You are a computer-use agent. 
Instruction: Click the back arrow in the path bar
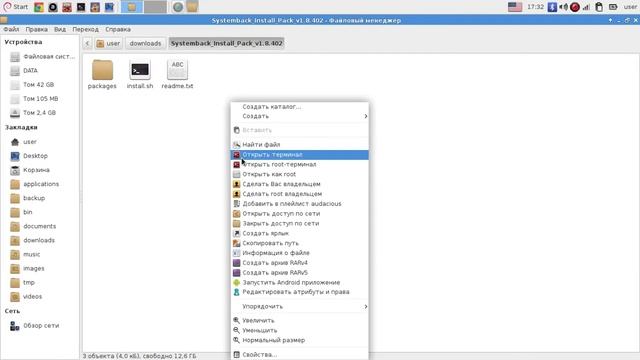[x=87, y=43]
